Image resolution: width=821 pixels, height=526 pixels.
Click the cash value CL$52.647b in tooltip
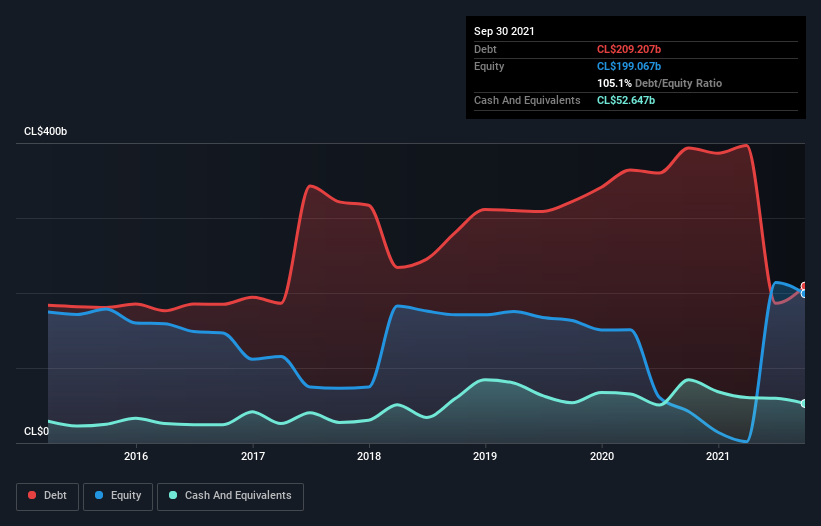[x=626, y=100]
